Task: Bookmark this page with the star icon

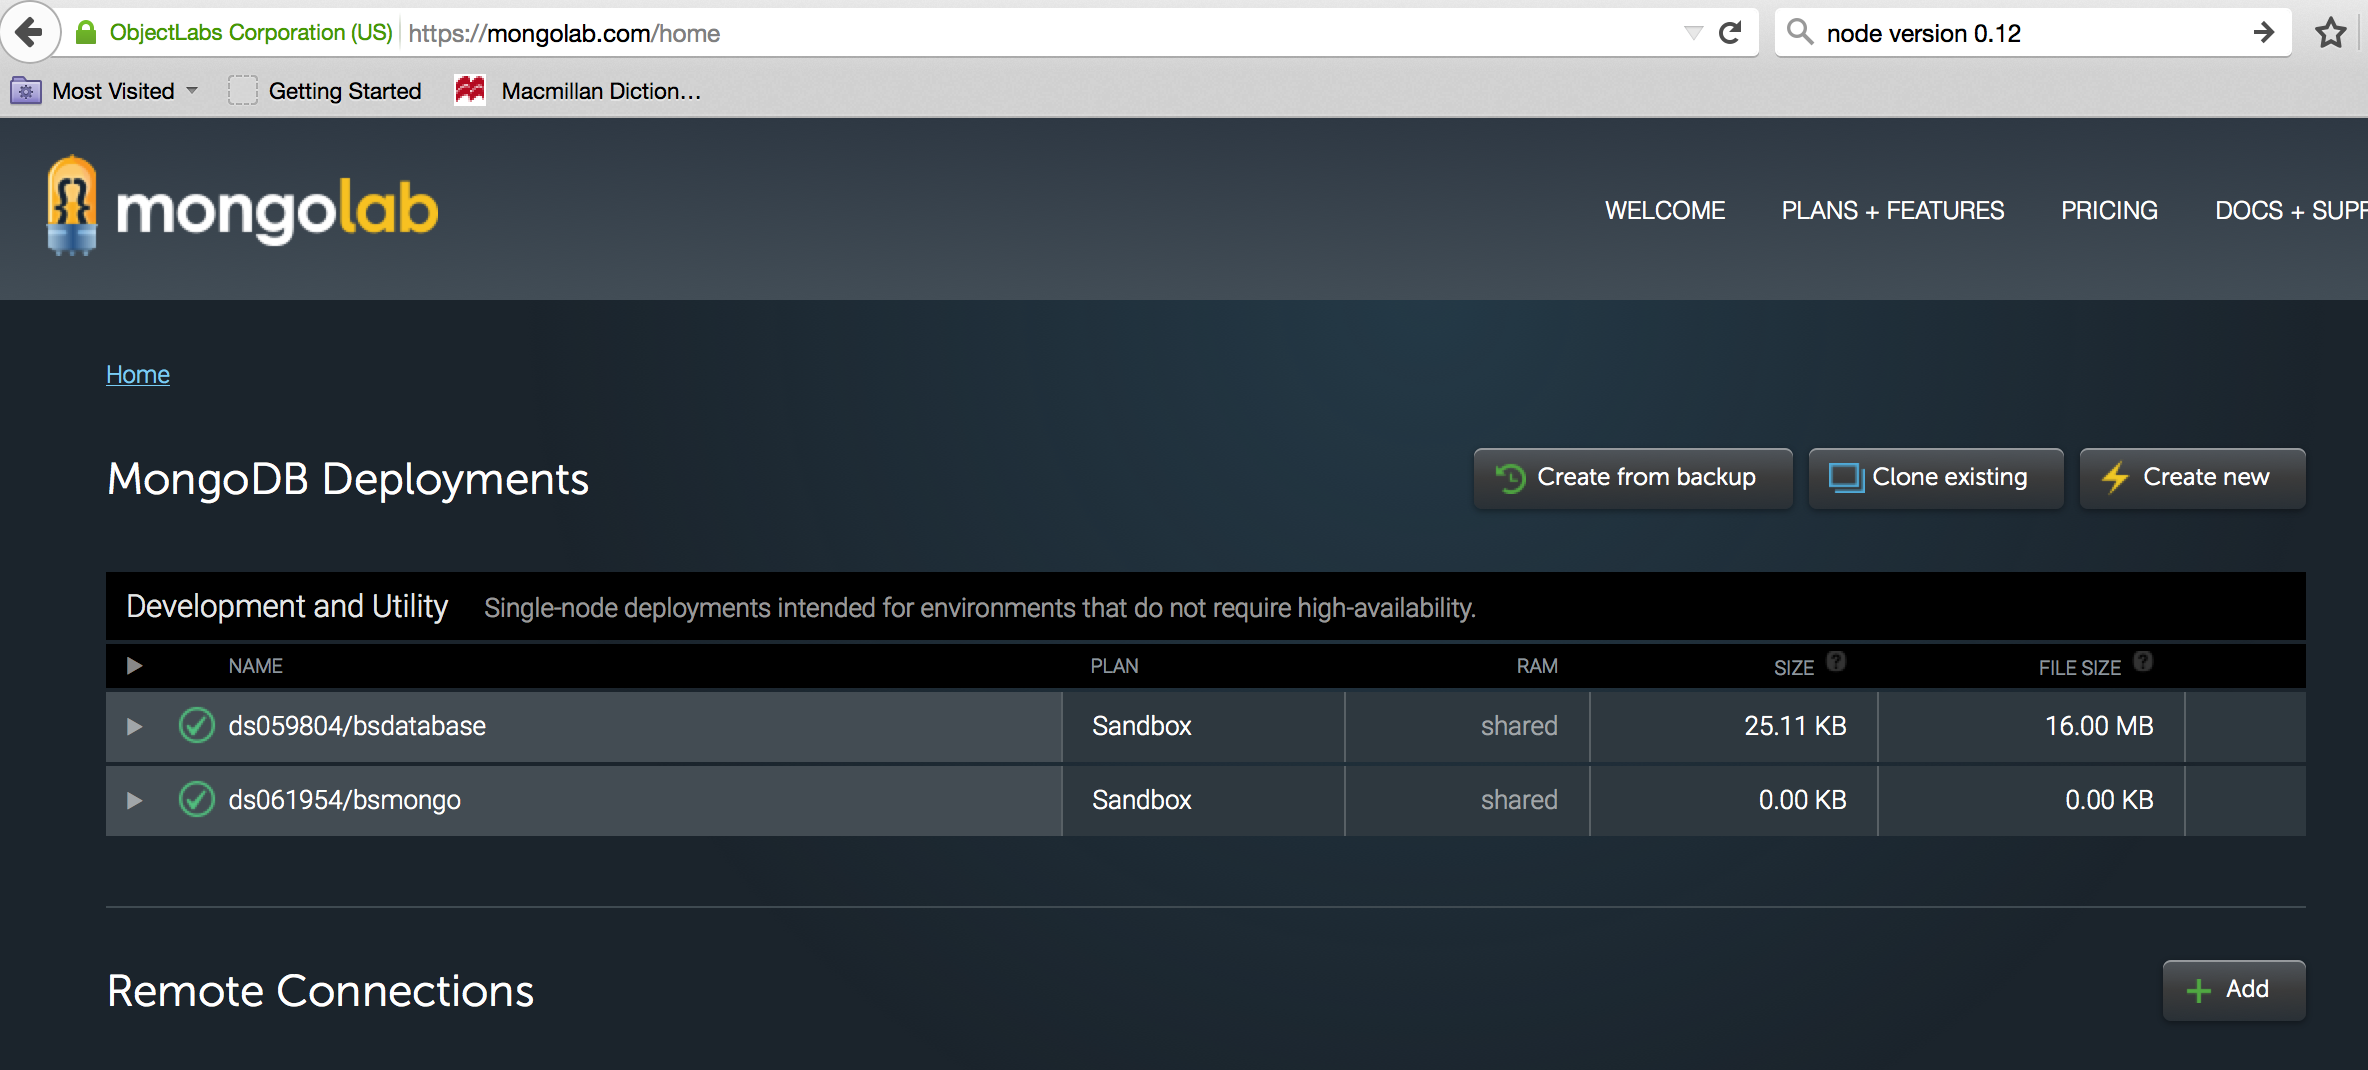Action: pos(2331,33)
